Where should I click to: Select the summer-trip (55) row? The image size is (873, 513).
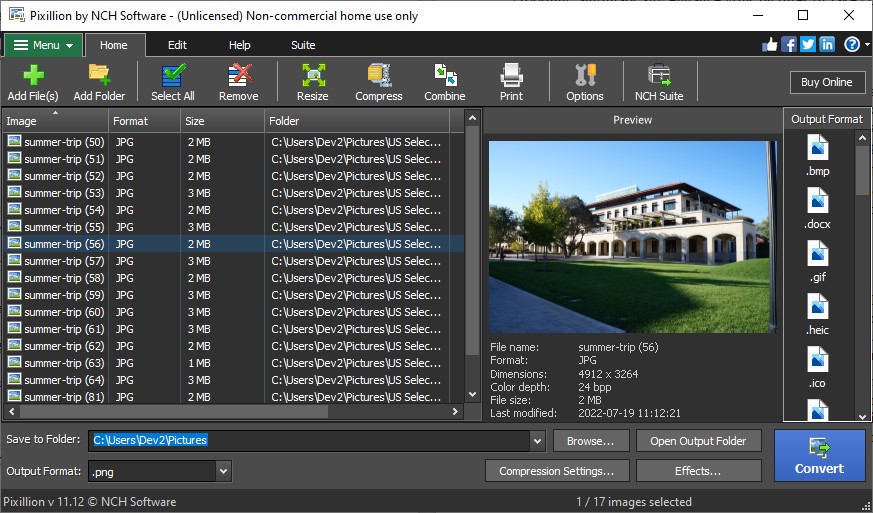(x=233, y=227)
